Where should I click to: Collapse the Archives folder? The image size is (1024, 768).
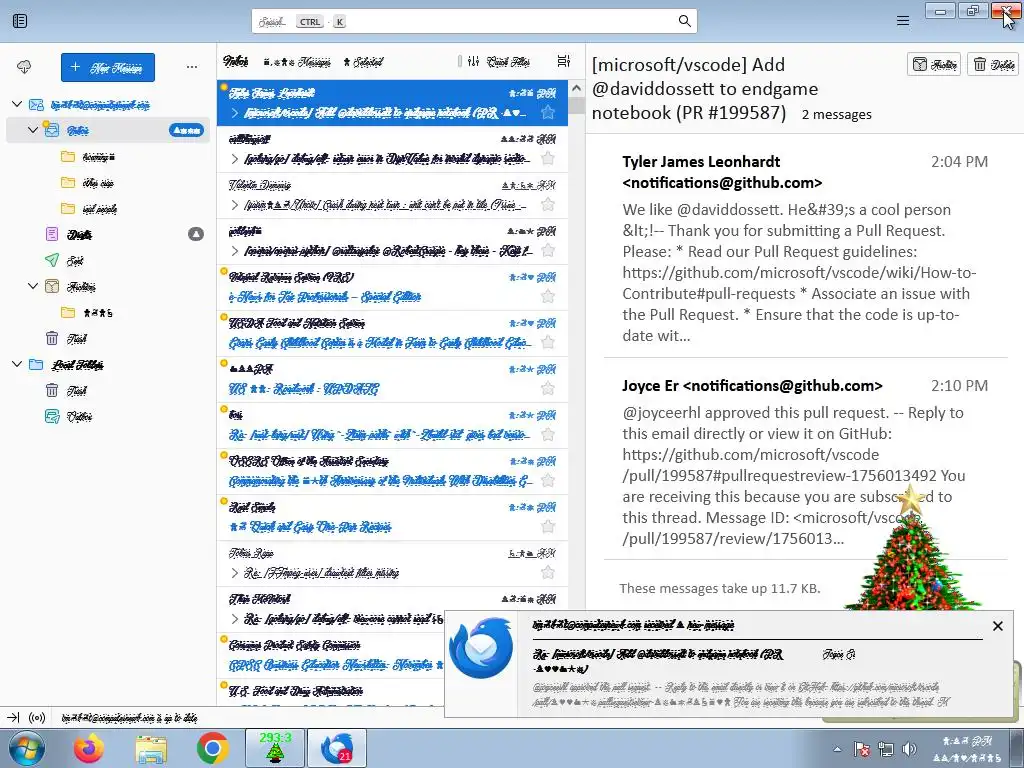click(33, 286)
